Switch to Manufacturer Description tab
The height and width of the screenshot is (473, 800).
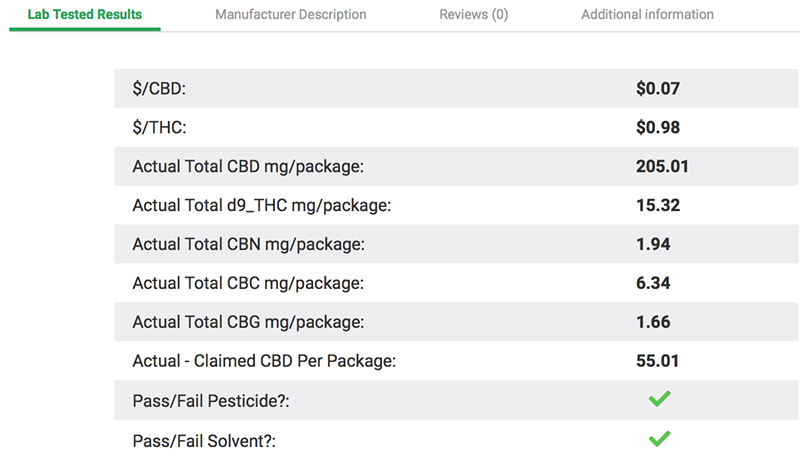(291, 14)
